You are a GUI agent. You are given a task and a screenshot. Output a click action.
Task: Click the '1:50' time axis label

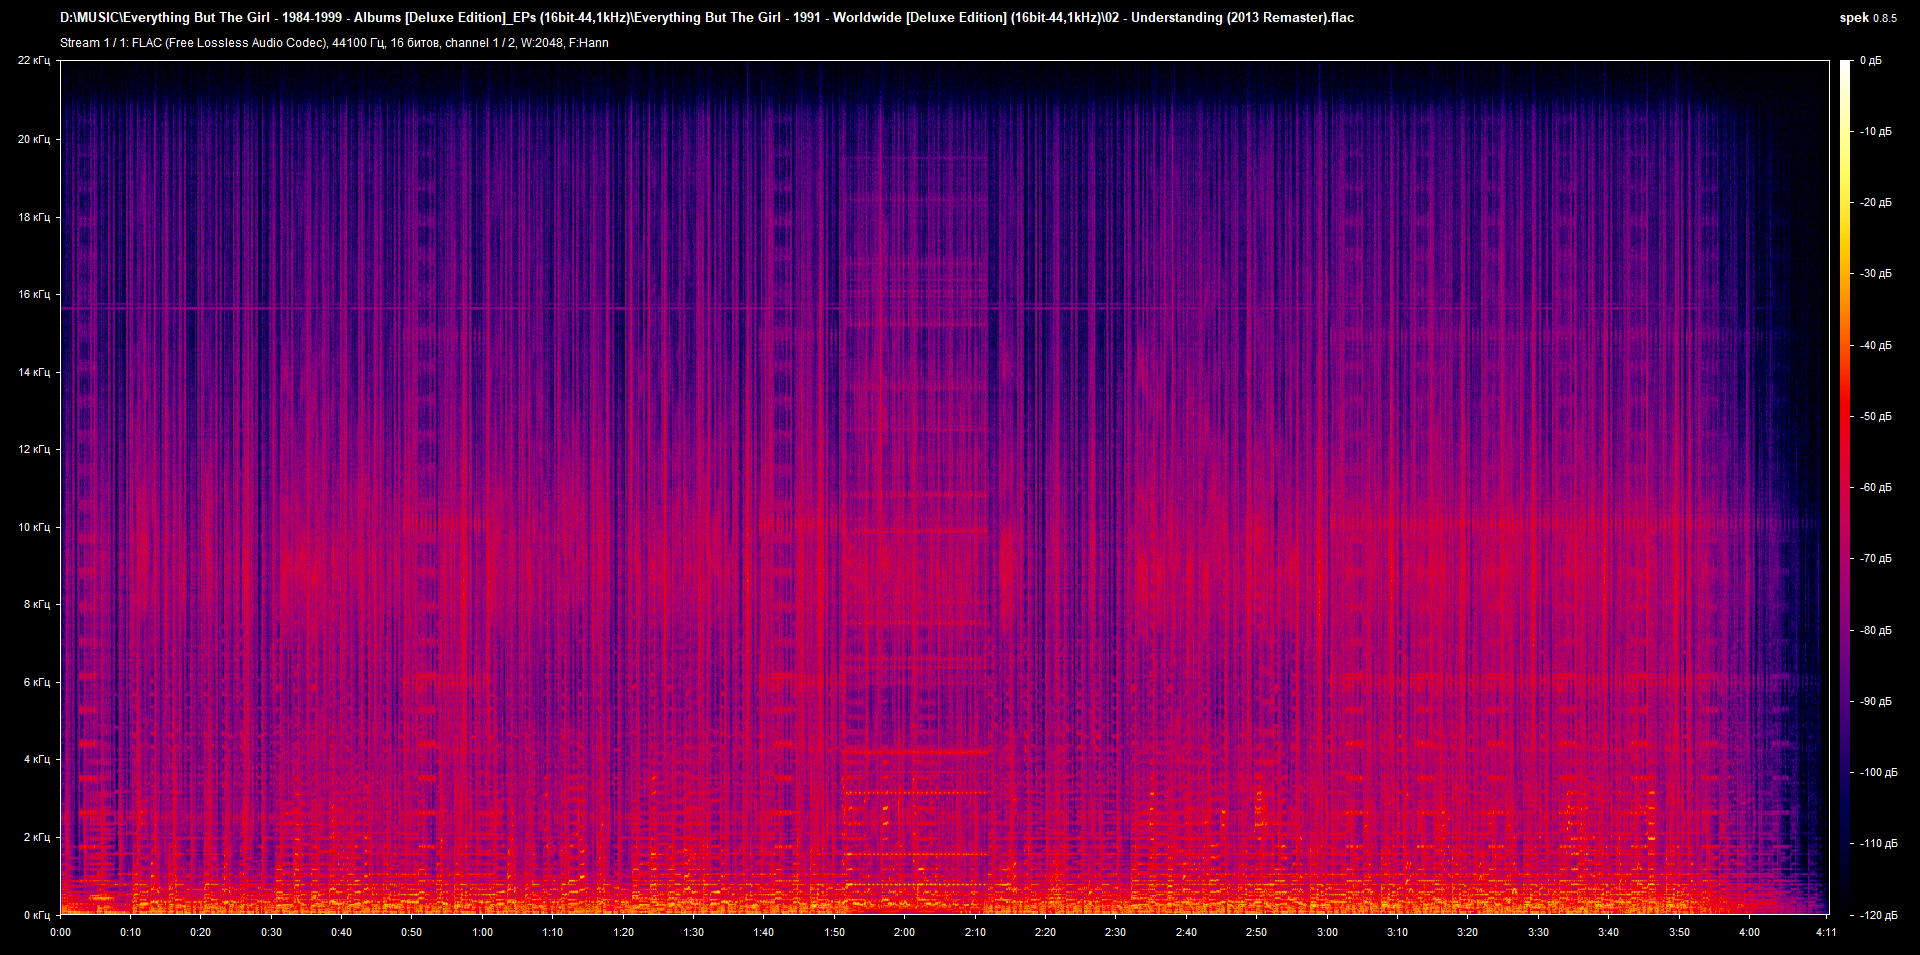[x=835, y=932]
